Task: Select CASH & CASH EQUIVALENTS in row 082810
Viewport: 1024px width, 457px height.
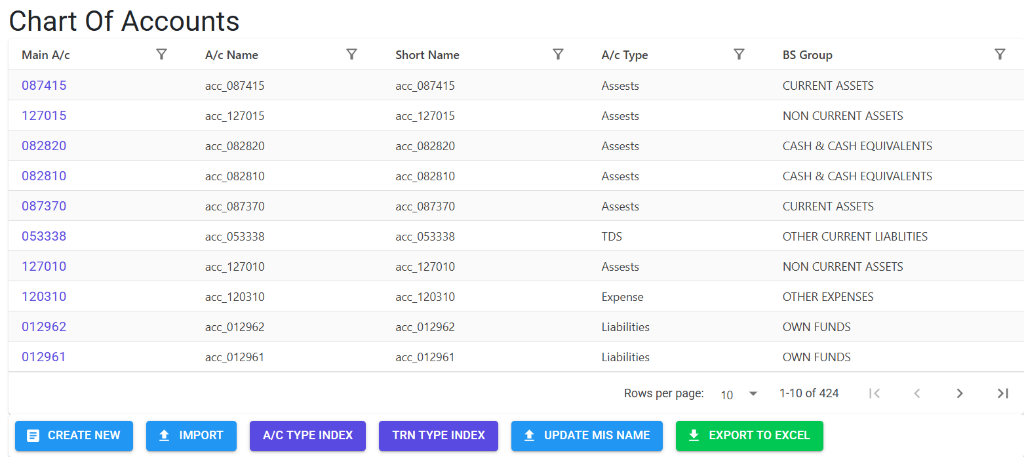Action: pos(857,176)
